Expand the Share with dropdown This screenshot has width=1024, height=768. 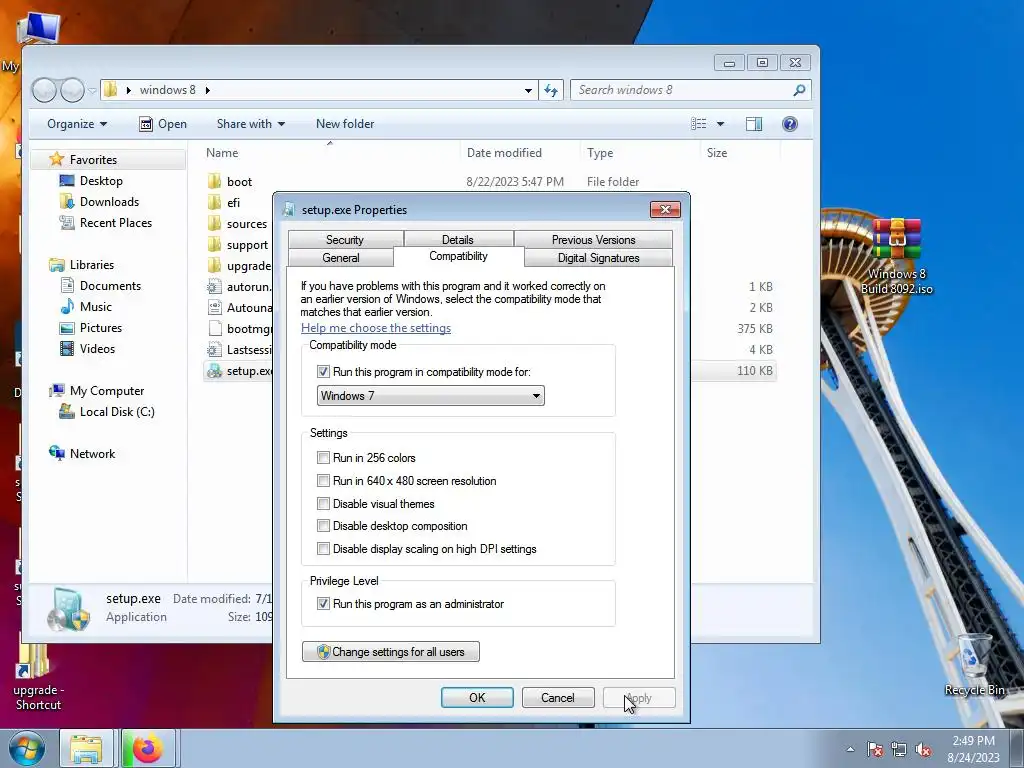(x=251, y=124)
